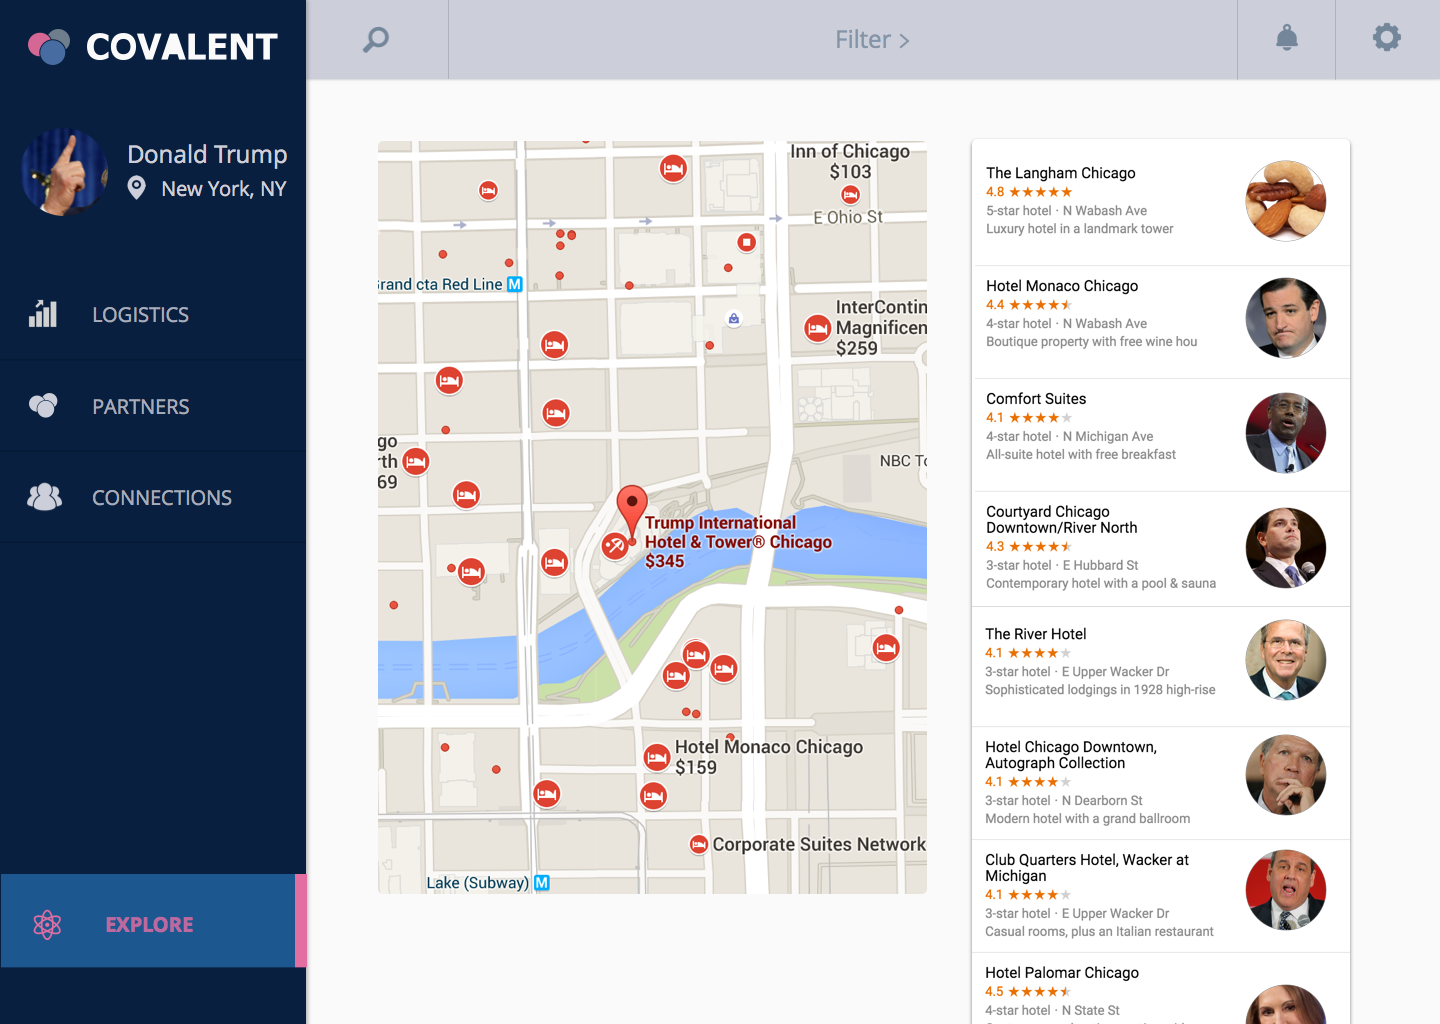Open the Connections menu item
The width and height of the screenshot is (1440, 1024).
pos(153,497)
